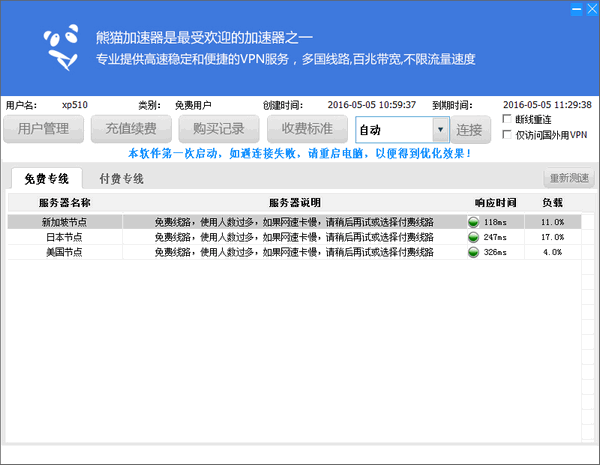Image resolution: width=600 pixels, height=465 pixels.
Task: Open 收费标准 button
Action: (307, 129)
